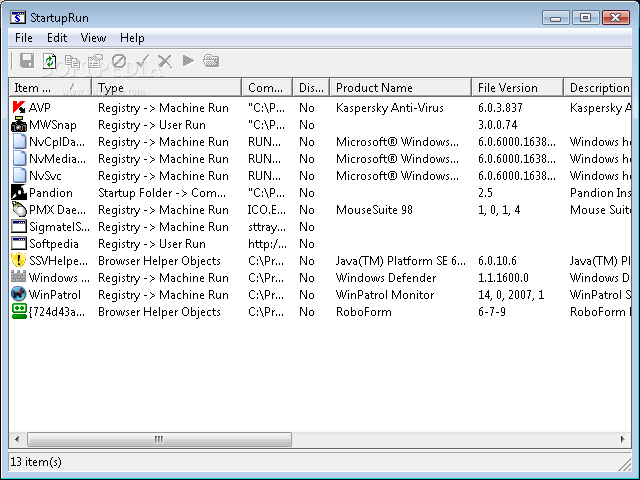Click the 'http:/...' command cell

tap(267, 244)
